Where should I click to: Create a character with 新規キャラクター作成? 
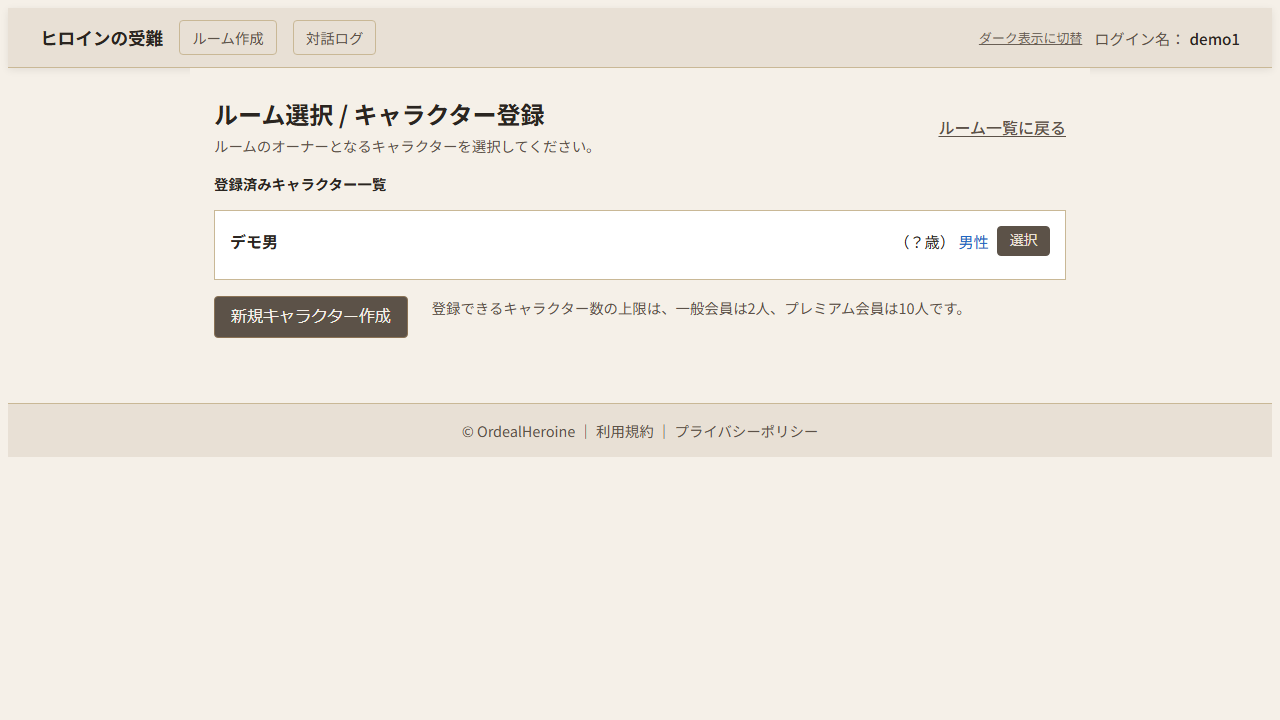click(311, 316)
